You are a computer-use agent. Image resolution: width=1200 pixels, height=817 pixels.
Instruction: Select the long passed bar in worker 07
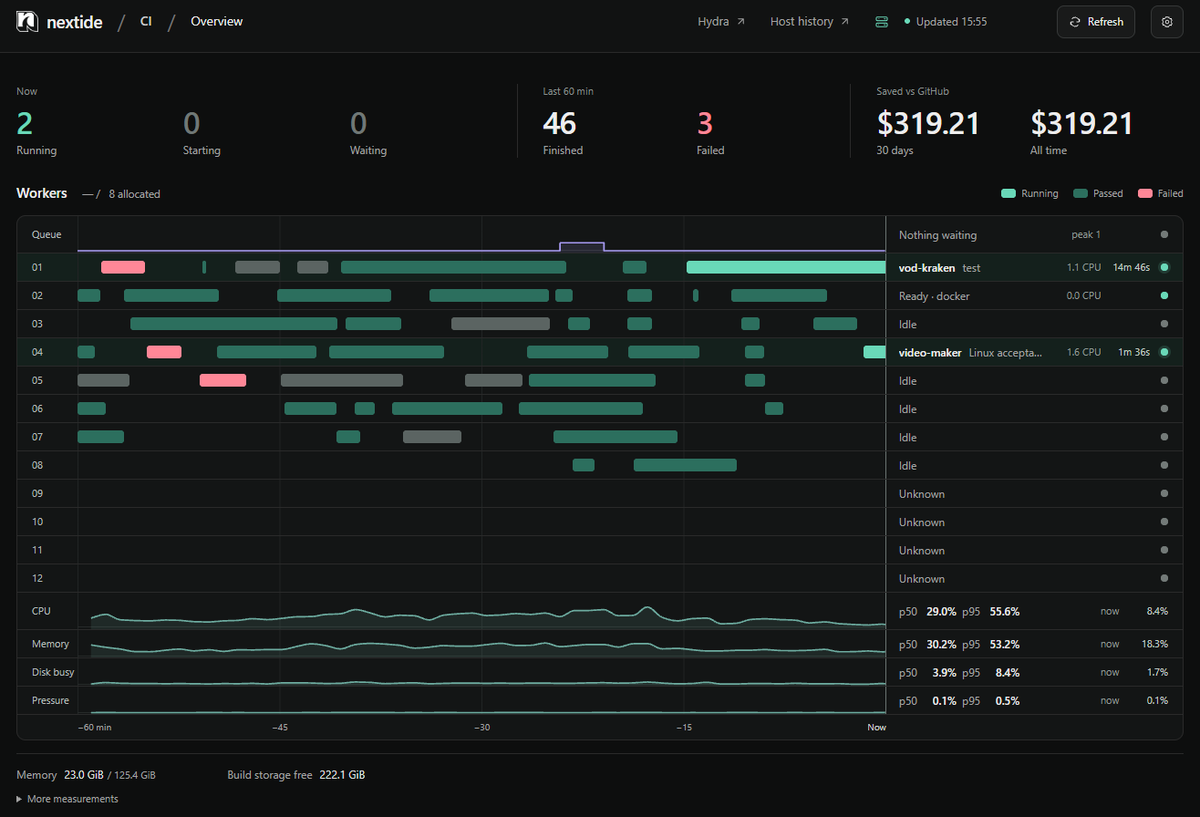(615, 437)
